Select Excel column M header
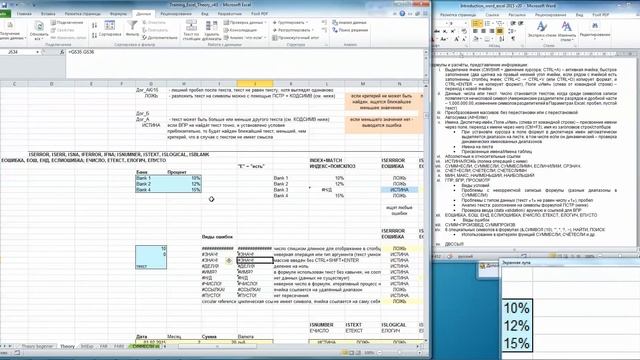The width and height of the screenshot is (640, 360). (362, 84)
